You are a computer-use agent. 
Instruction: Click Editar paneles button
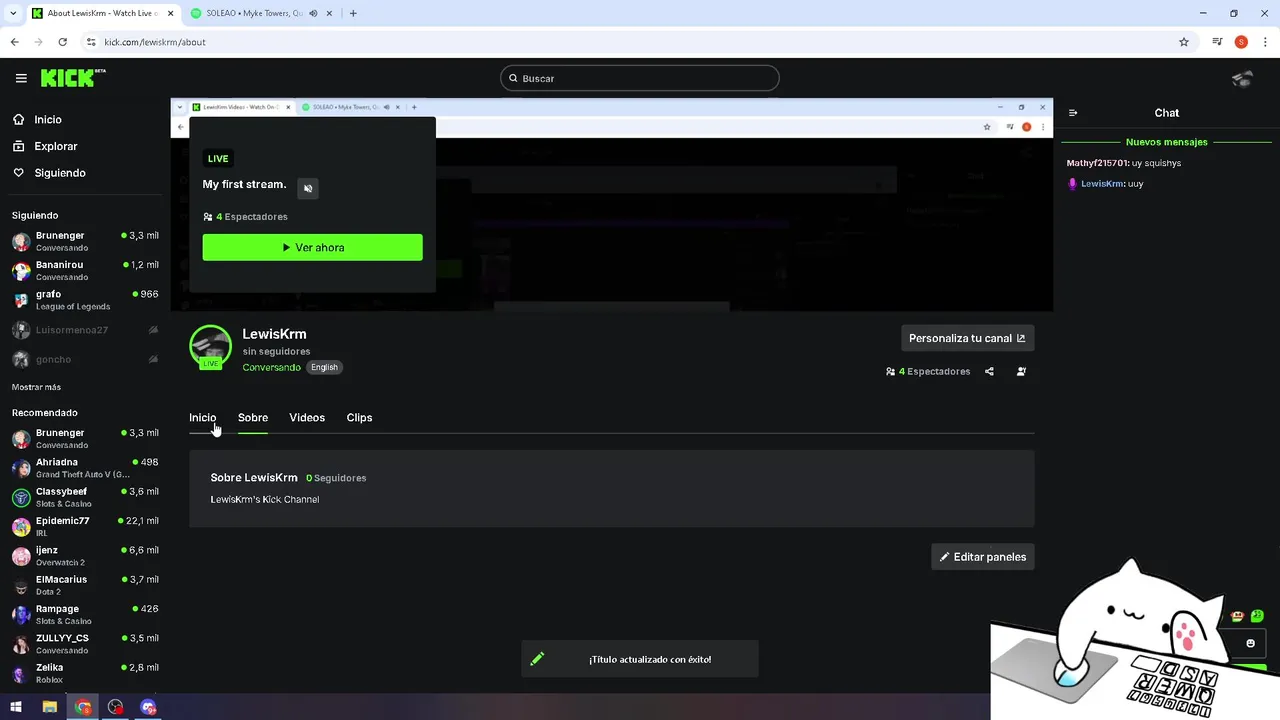(982, 557)
